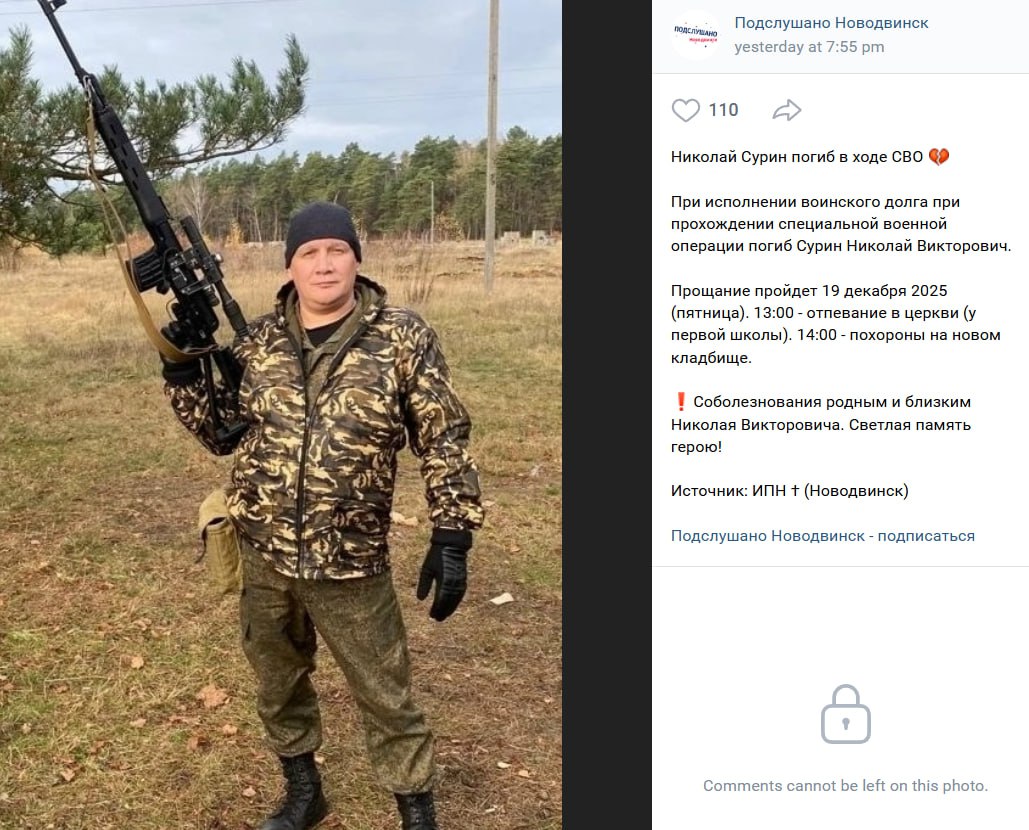Click the paragraph starting При исполнении воинского долга
Image resolution: width=1029 pixels, height=830 pixels.
pyautogui.click(x=841, y=224)
